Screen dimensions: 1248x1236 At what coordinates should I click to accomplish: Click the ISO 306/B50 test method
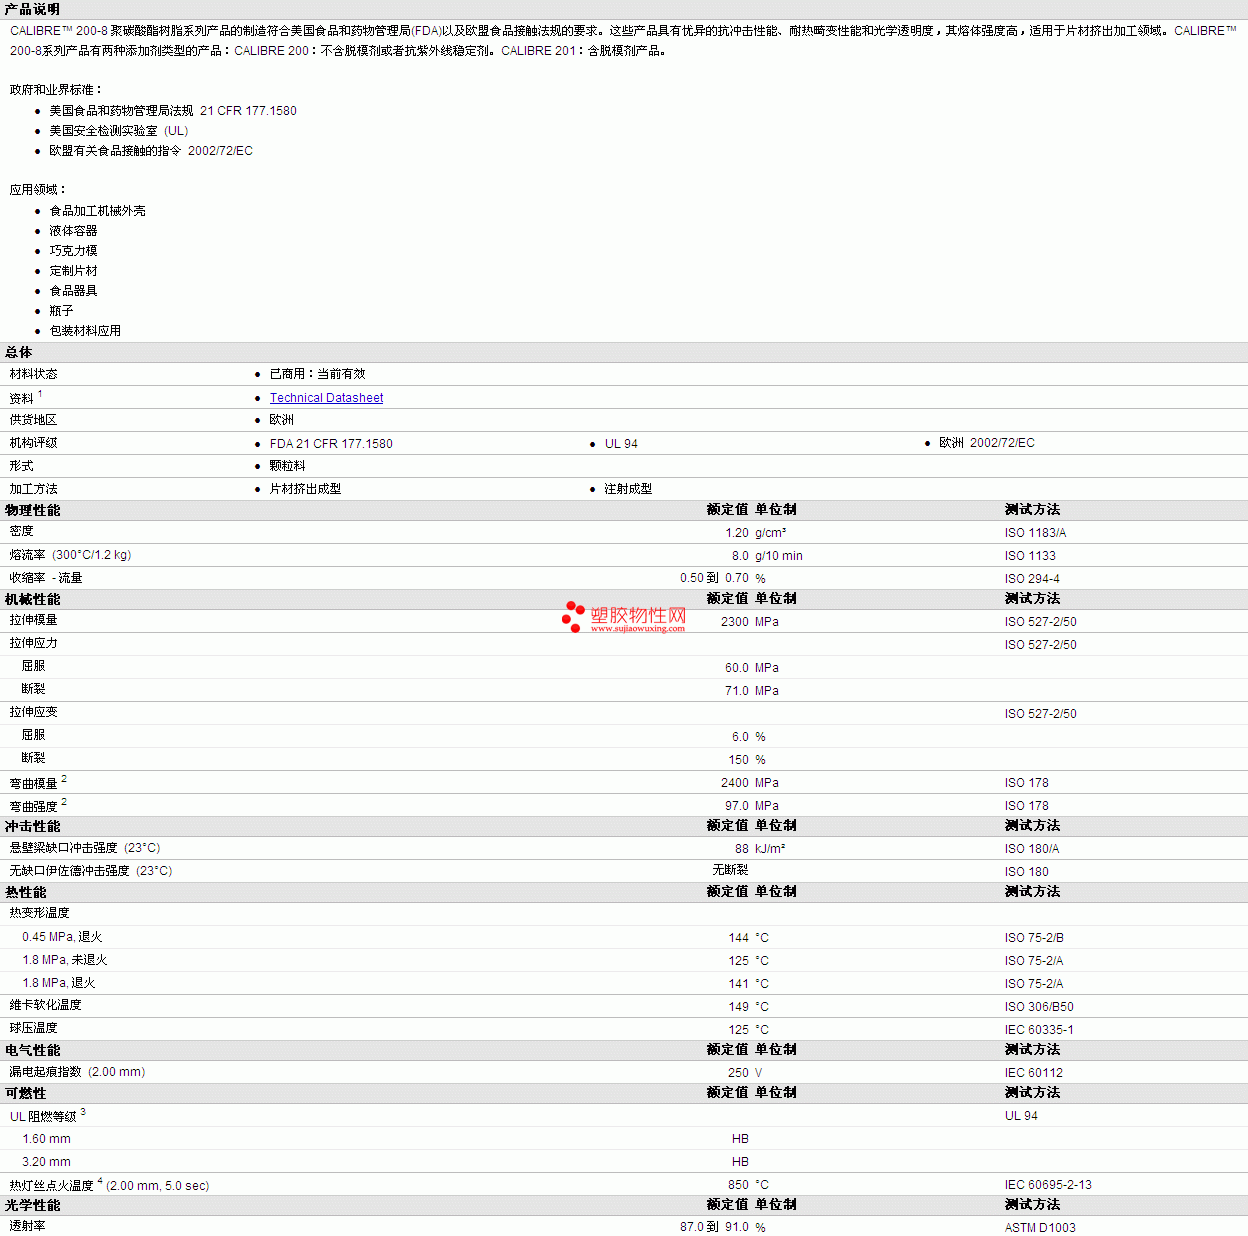(1039, 1007)
